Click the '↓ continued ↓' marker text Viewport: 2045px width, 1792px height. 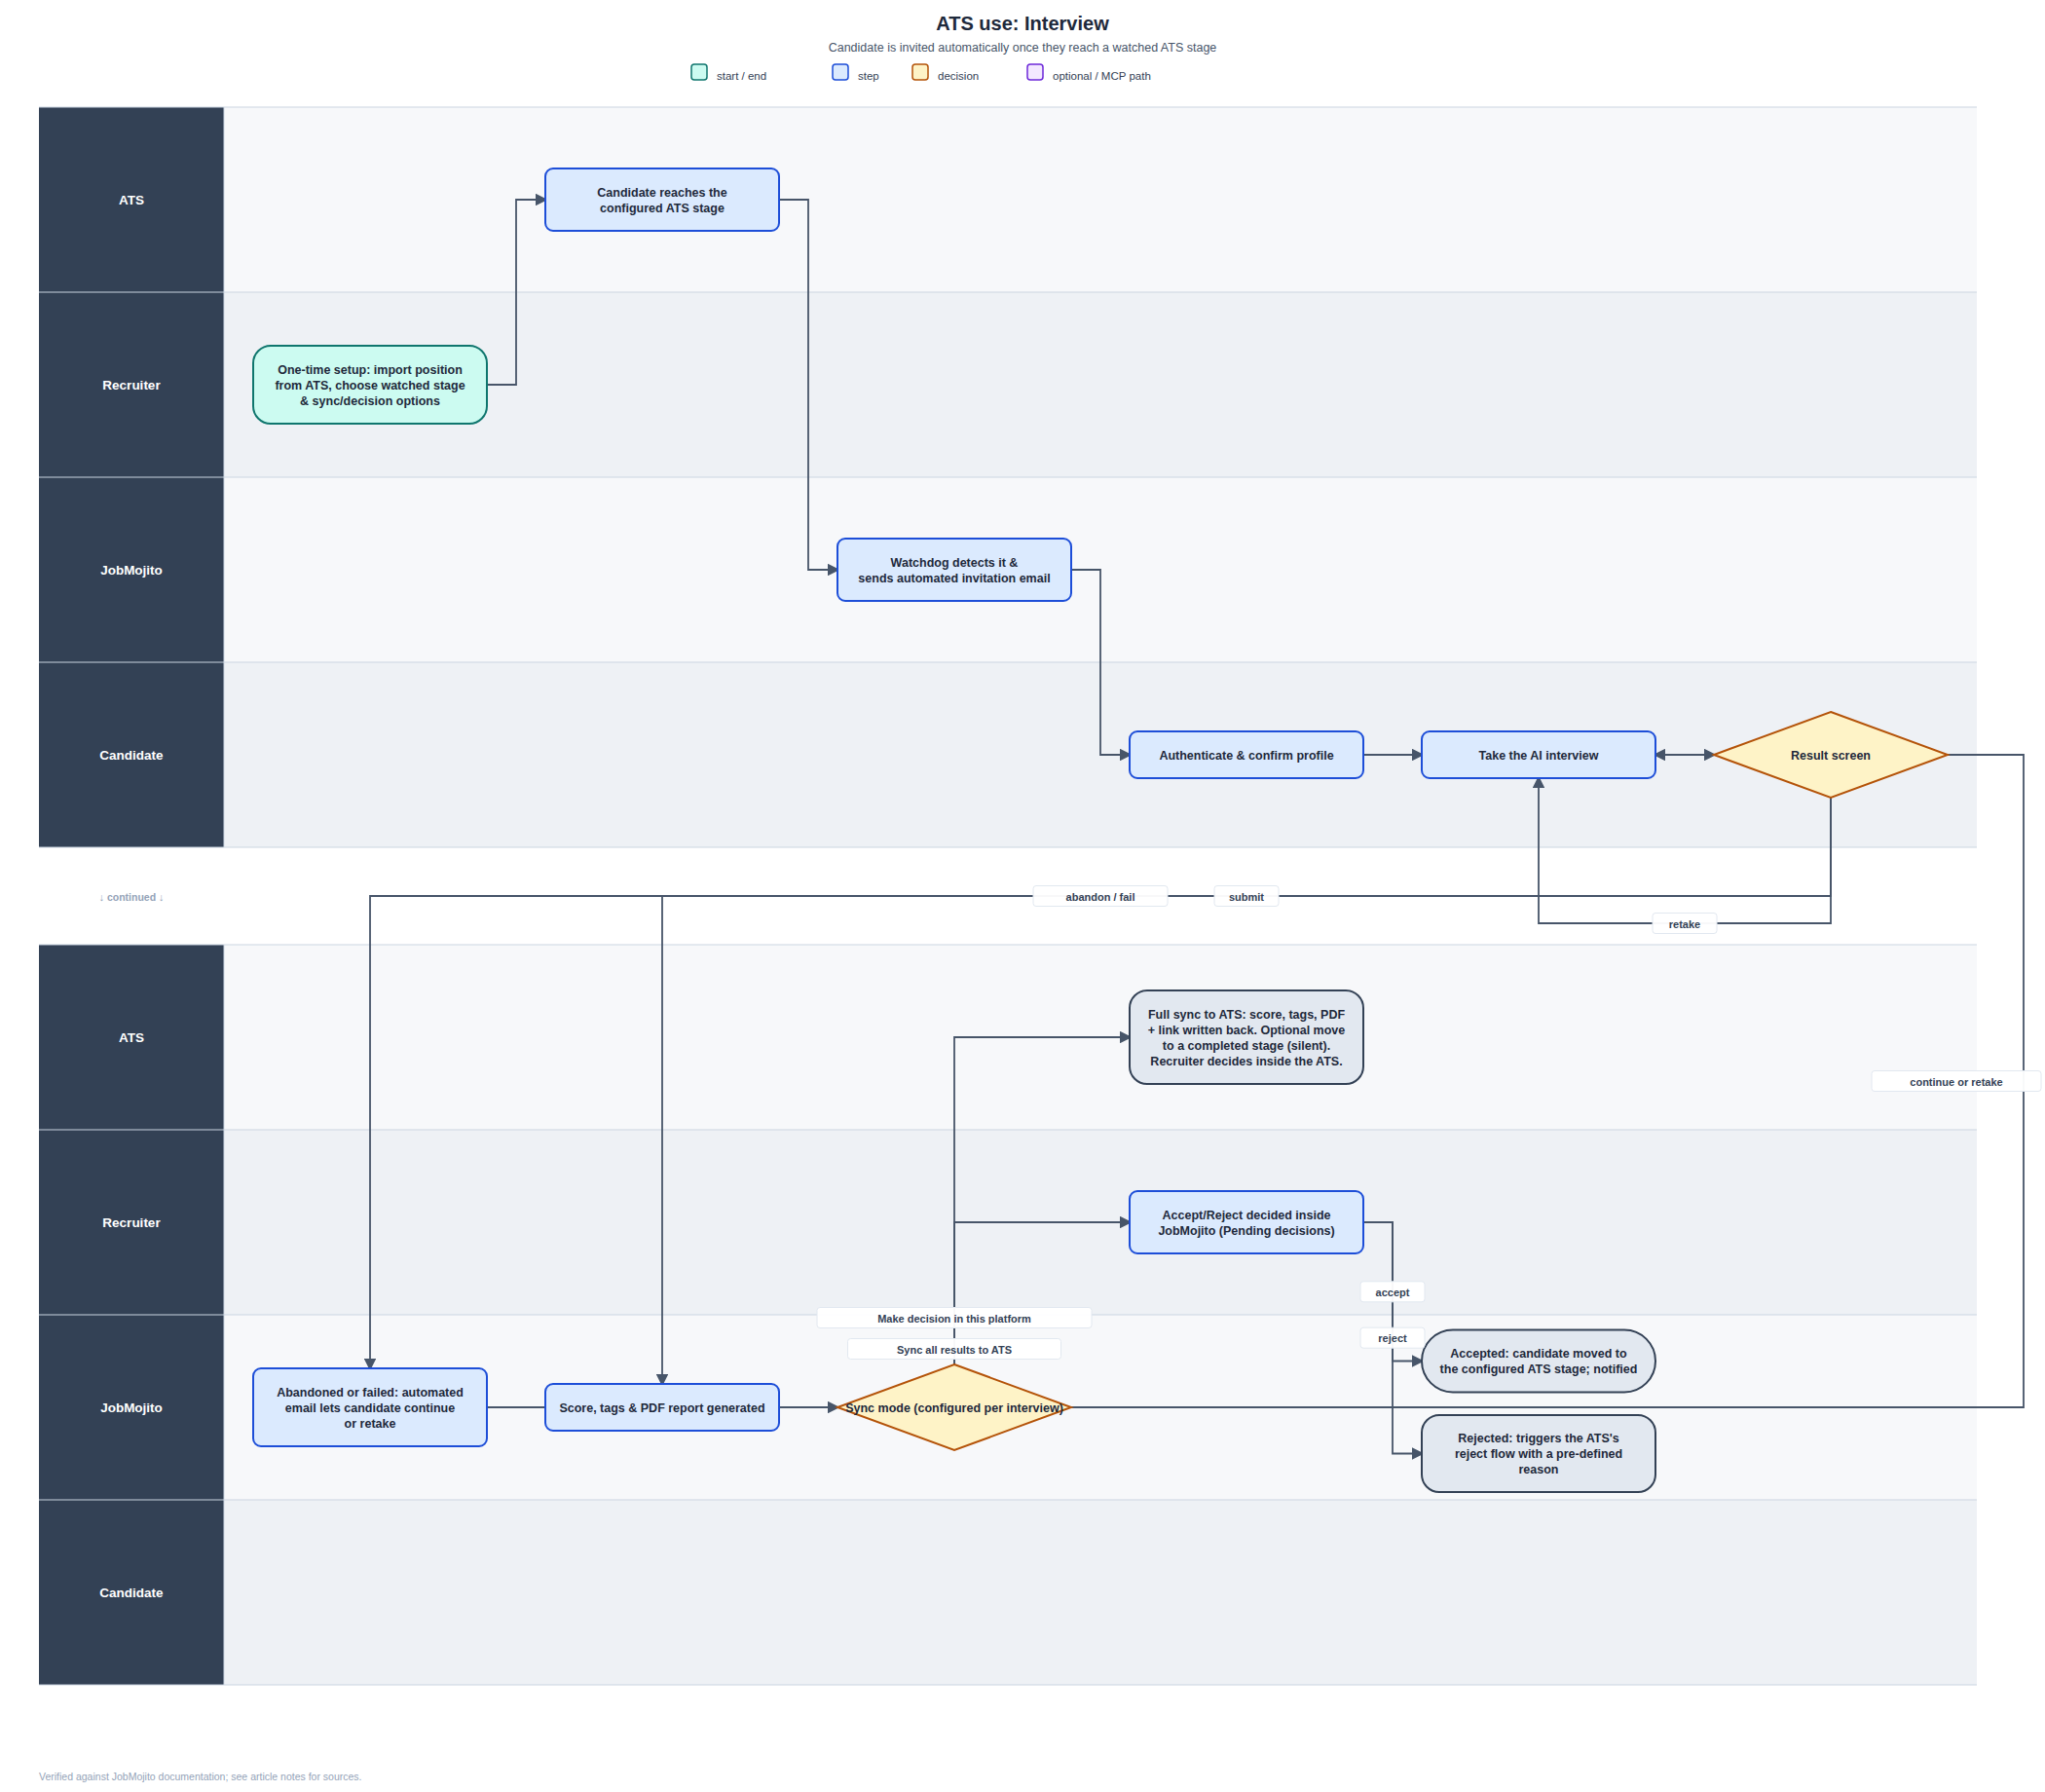click(131, 897)
